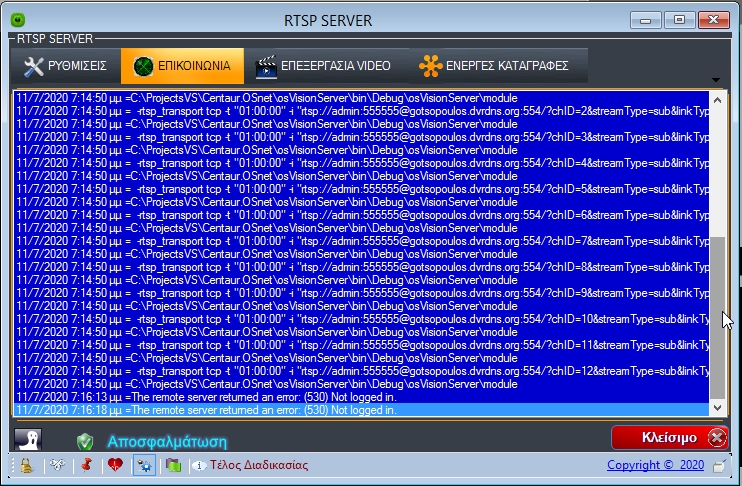Screen dimensions: 742x486
Task: Click the info icon beside Τέλος Διαδικασίας
Action: 198,465
